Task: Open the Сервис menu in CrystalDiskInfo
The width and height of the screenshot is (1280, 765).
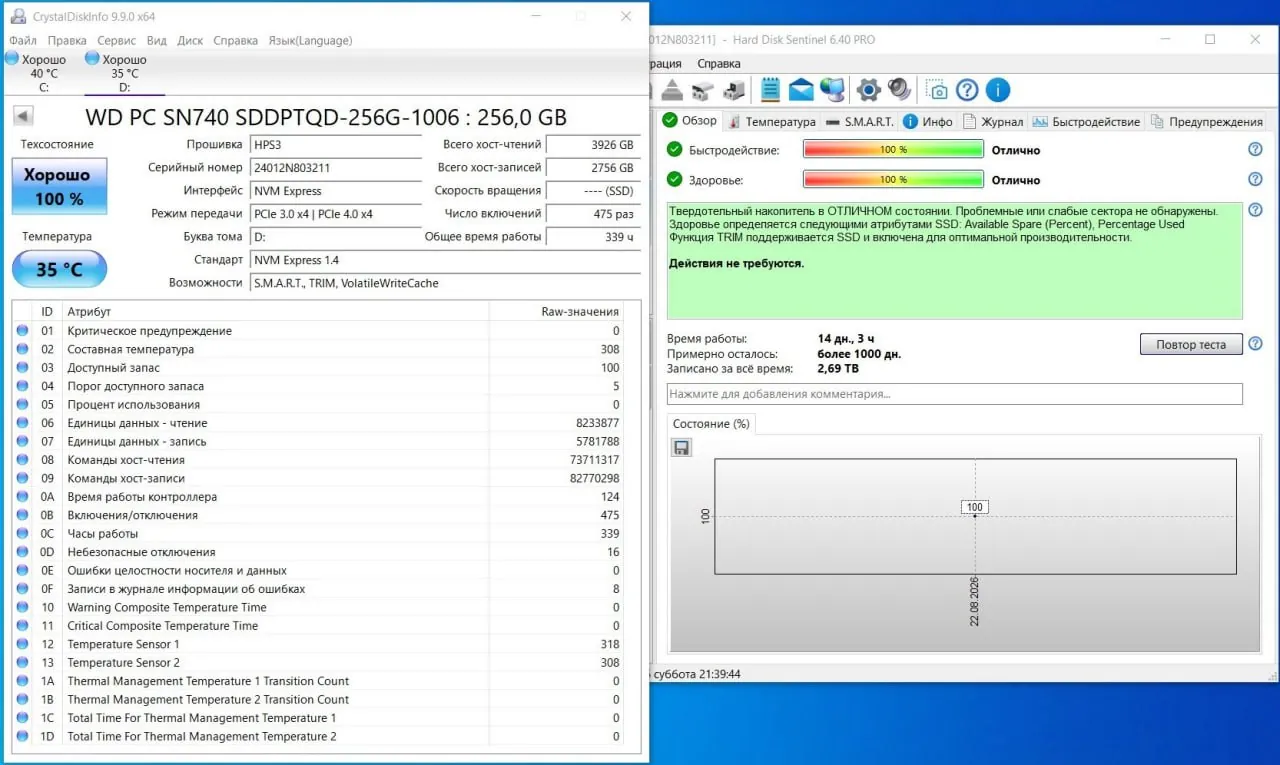Action: point(117,41)
